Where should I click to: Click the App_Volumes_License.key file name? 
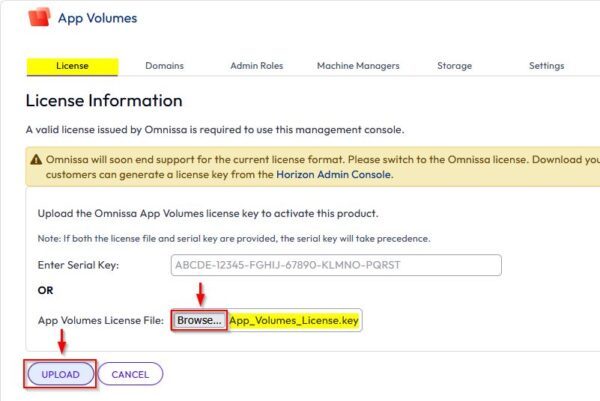[294, 320]
